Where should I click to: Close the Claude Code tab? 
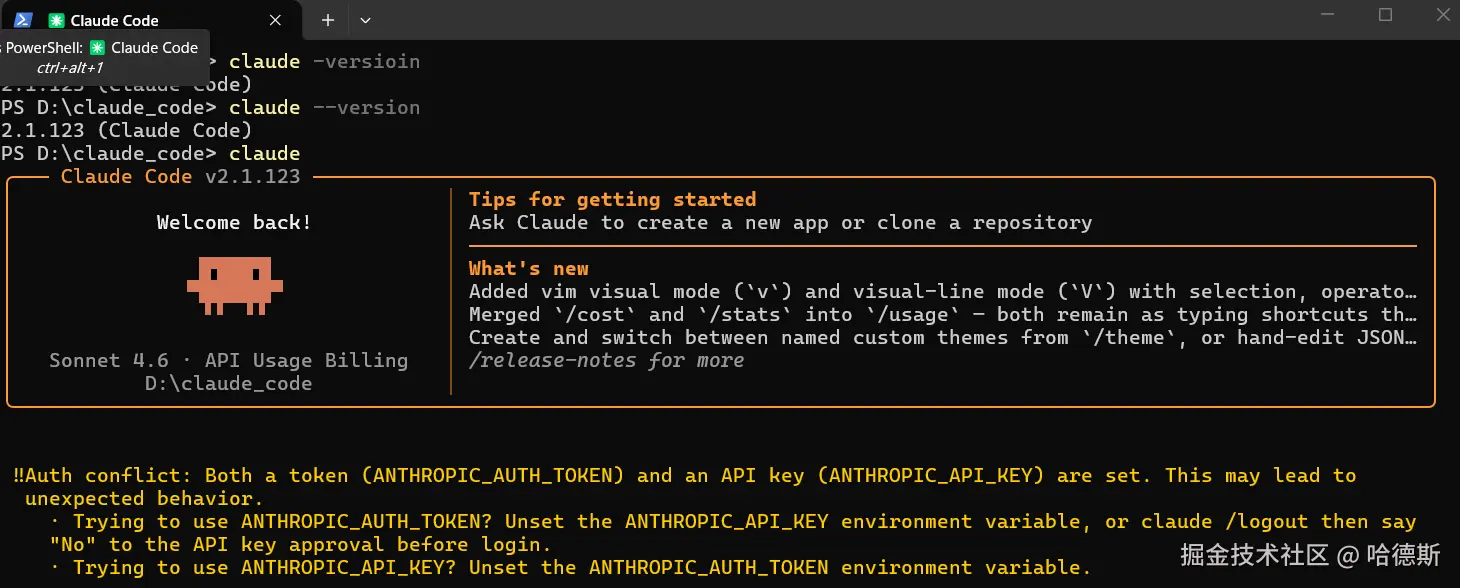point(275,20)
